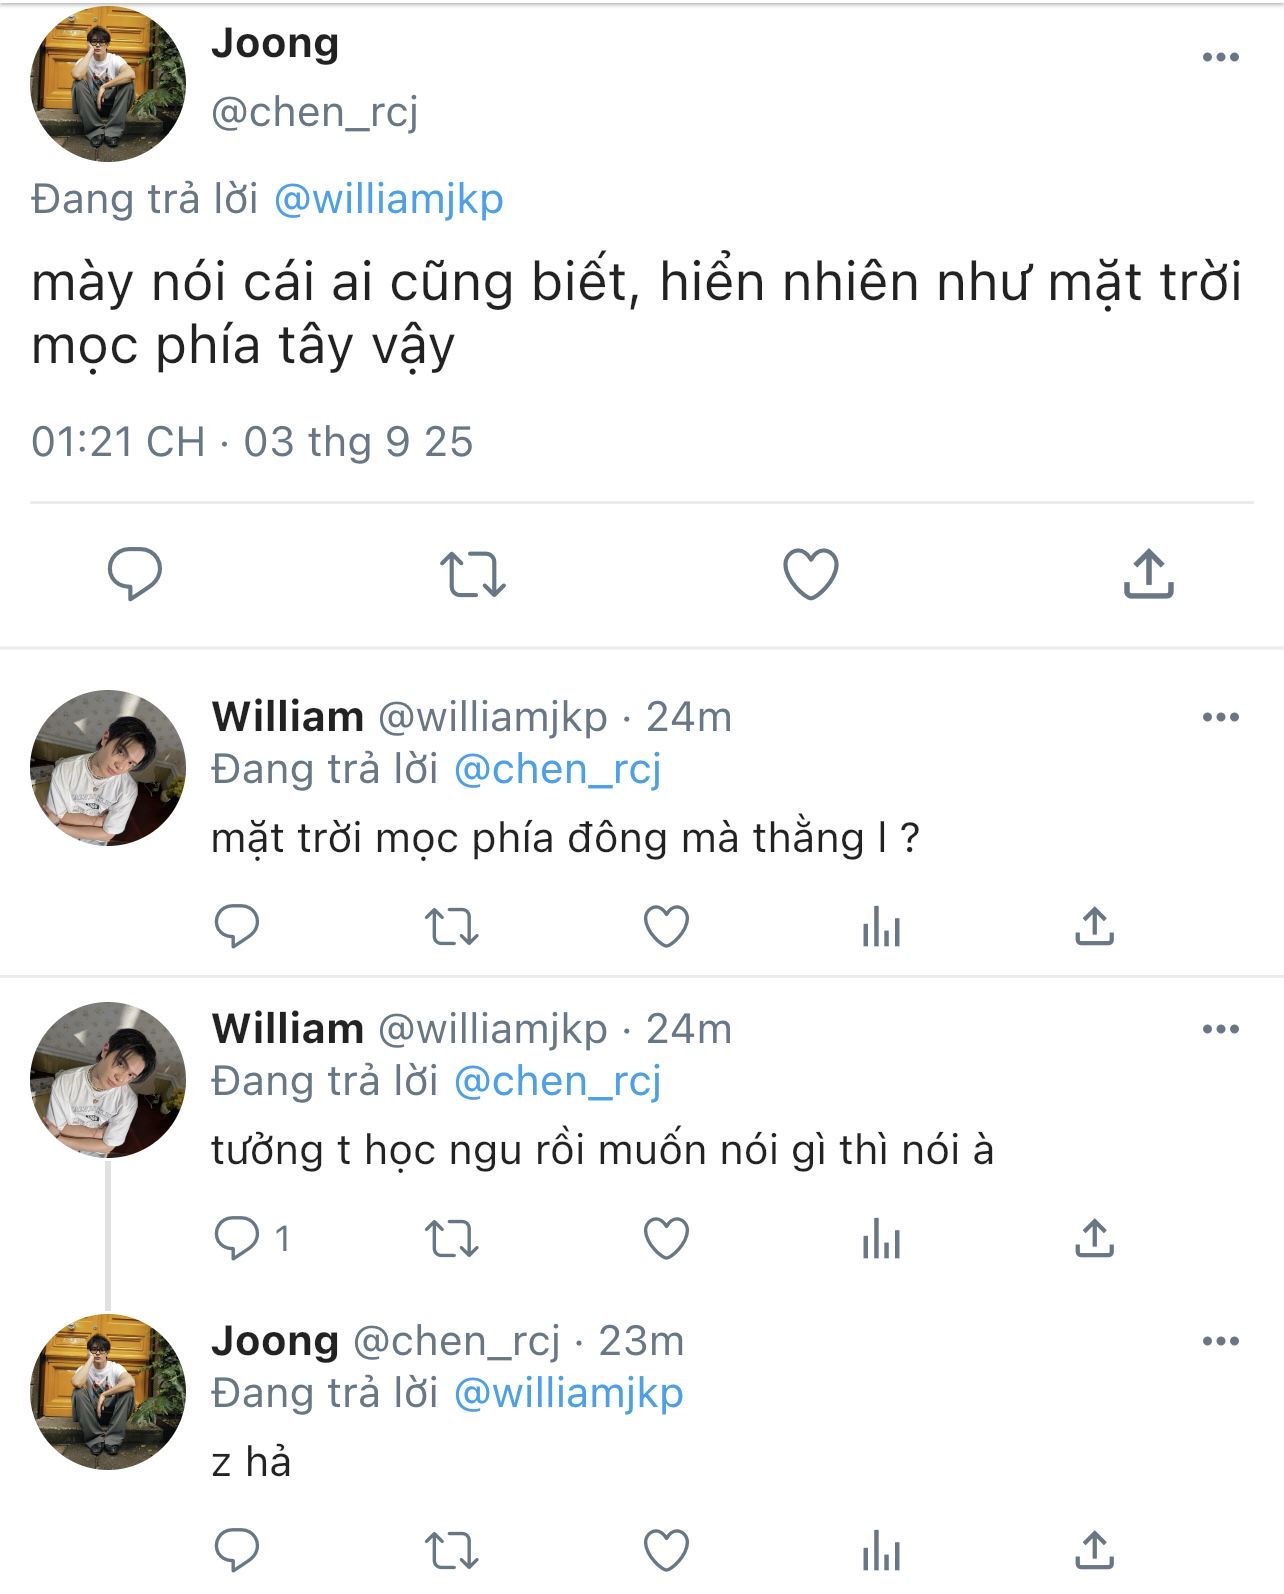Image resolution: width=1284 pixels, height=1594 pixels.
Task: Open William's avatar on "học ngu" tweet
Action: (x=108, y=1080)
